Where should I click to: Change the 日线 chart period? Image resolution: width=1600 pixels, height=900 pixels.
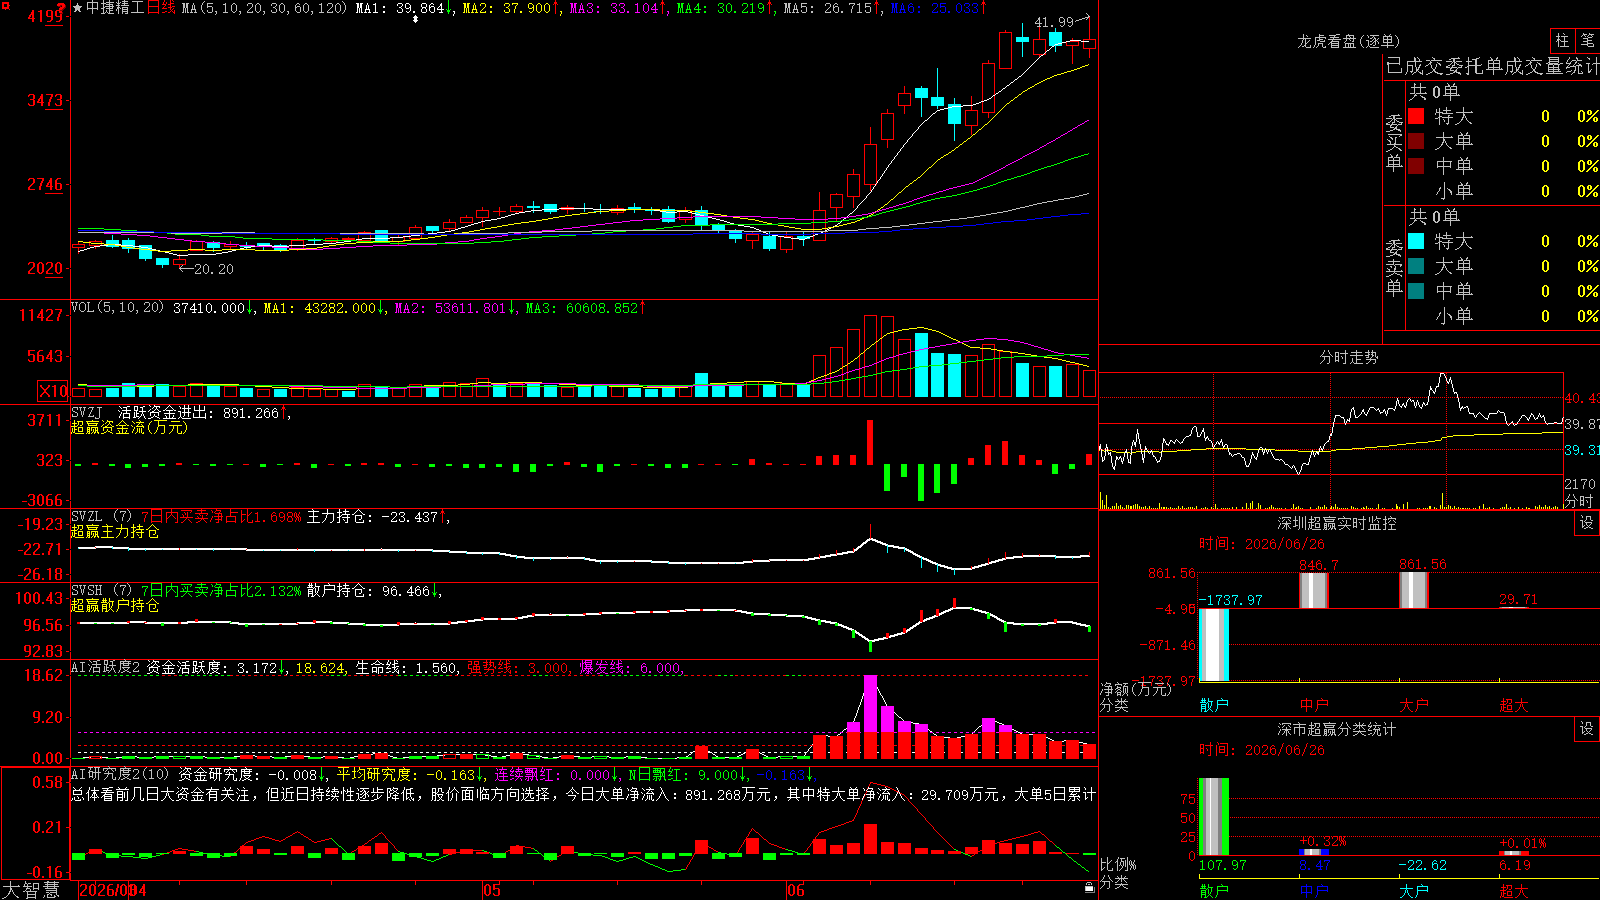coord(161,8)
